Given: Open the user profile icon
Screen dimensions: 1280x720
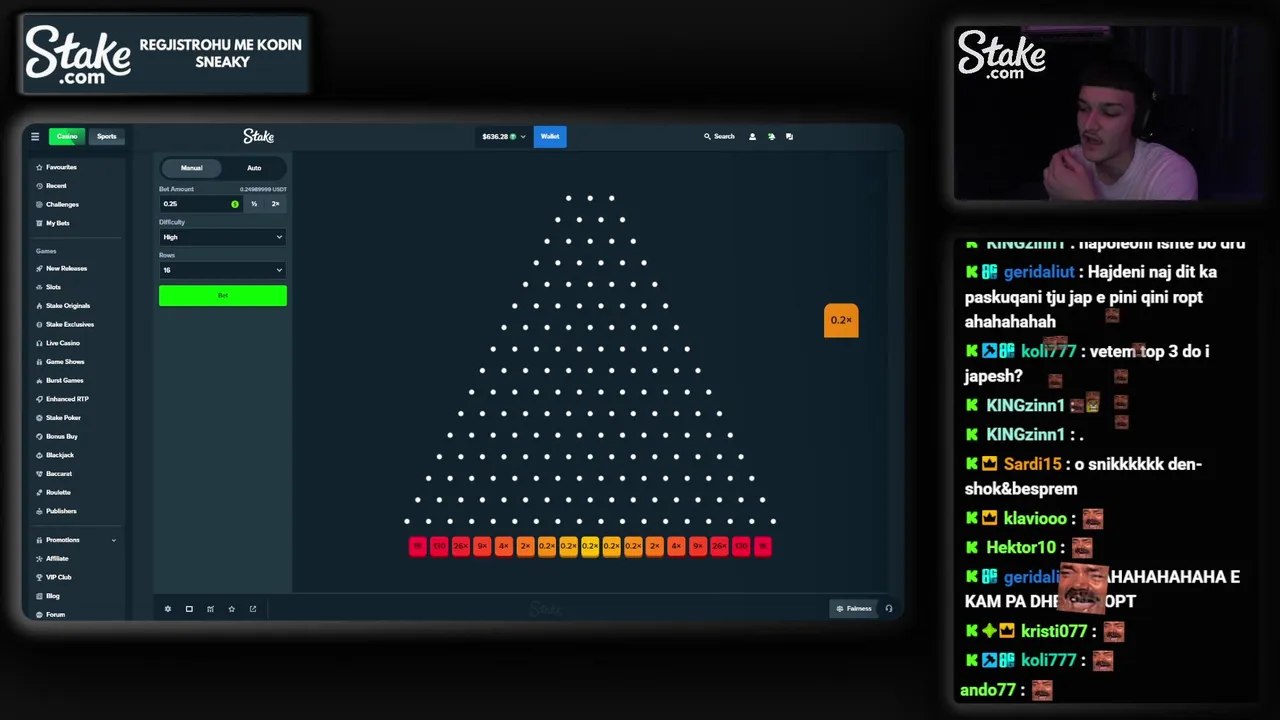Looking at the screenshot, I should point(752,136).
